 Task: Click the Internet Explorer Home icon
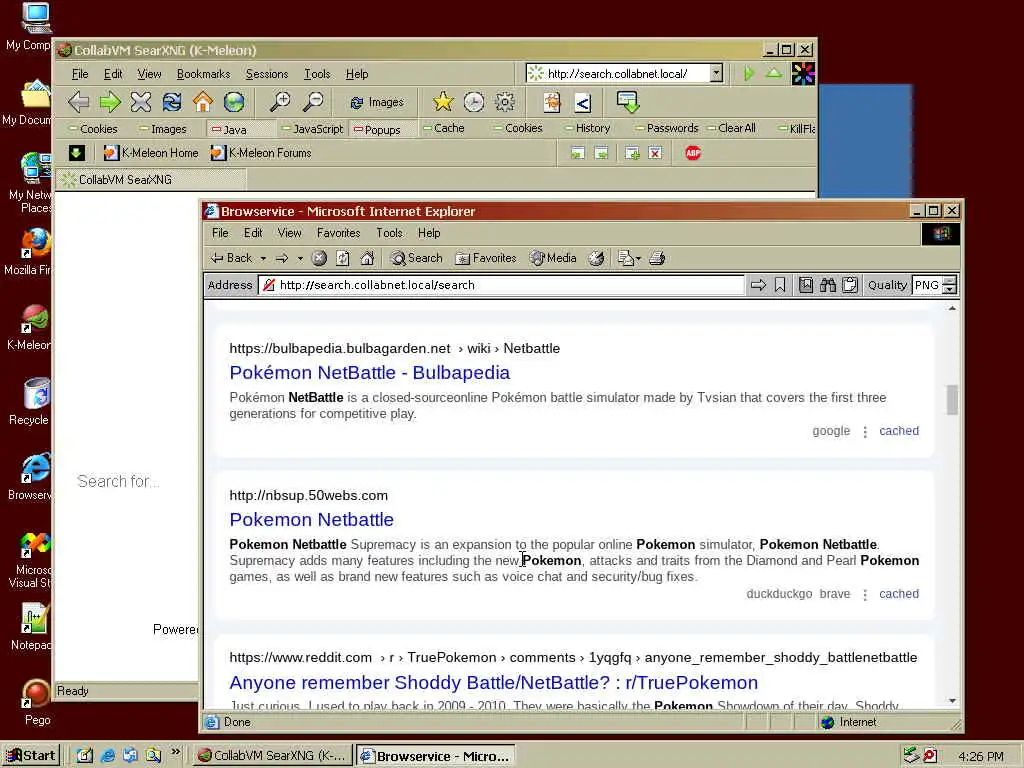tap(367, 259)
